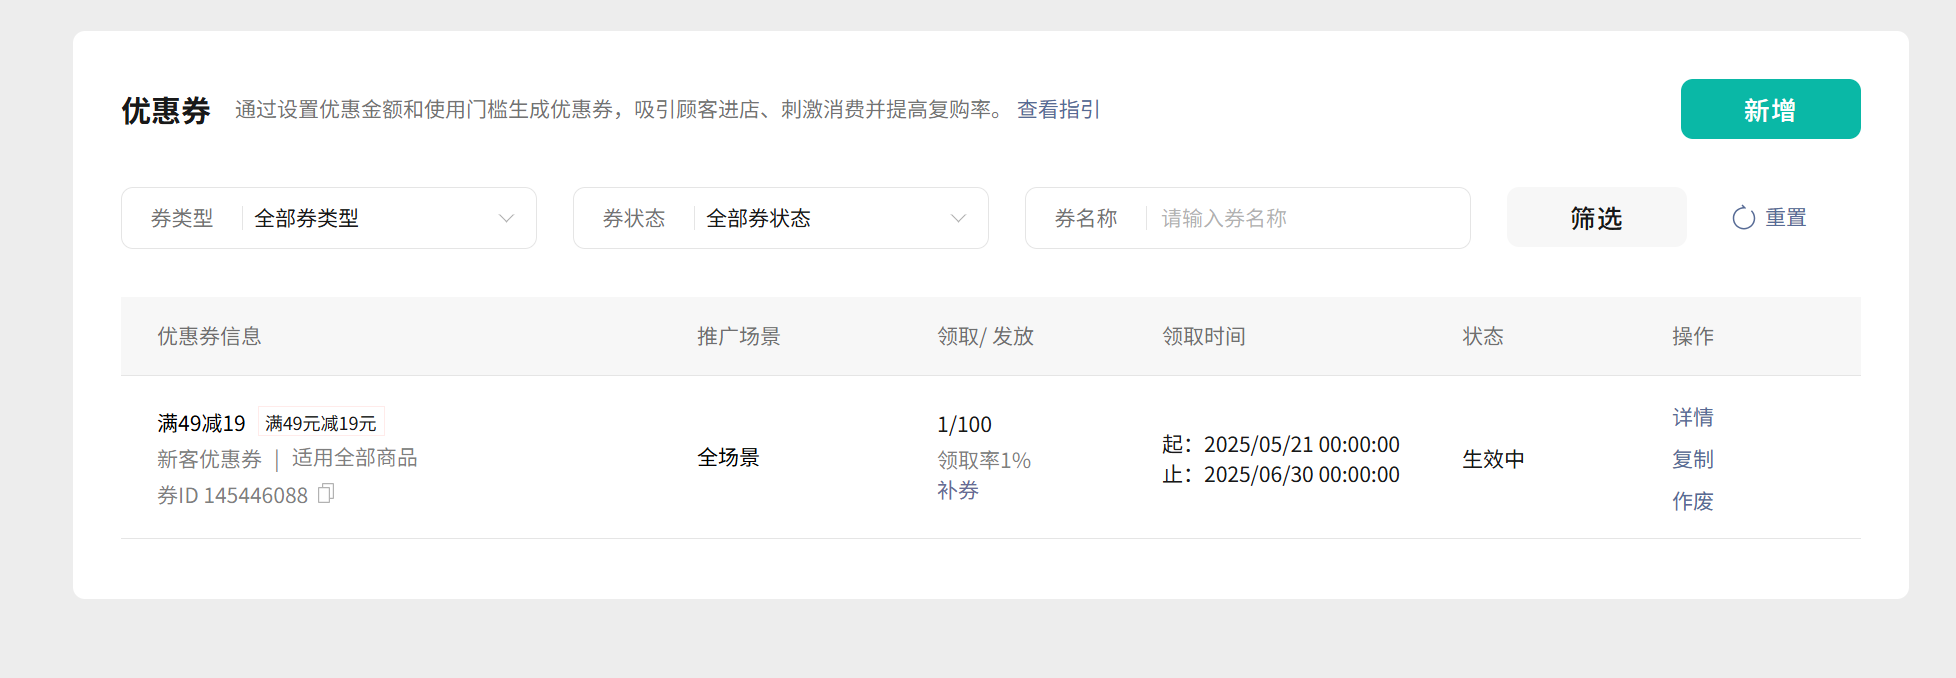Click the reset refresh icon
Screen dimensions: 1956x678
(x=1744, y=218)
